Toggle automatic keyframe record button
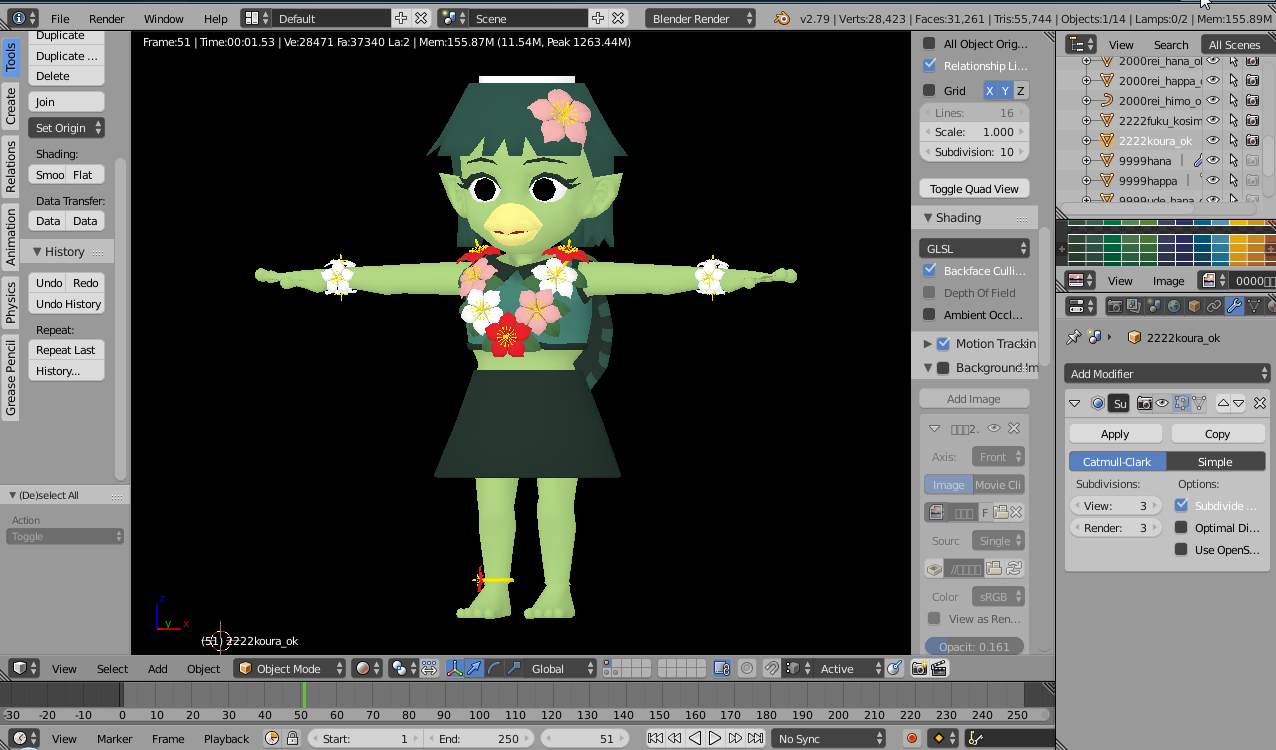This screenshot has height=750, width=1276. [911, 738]
